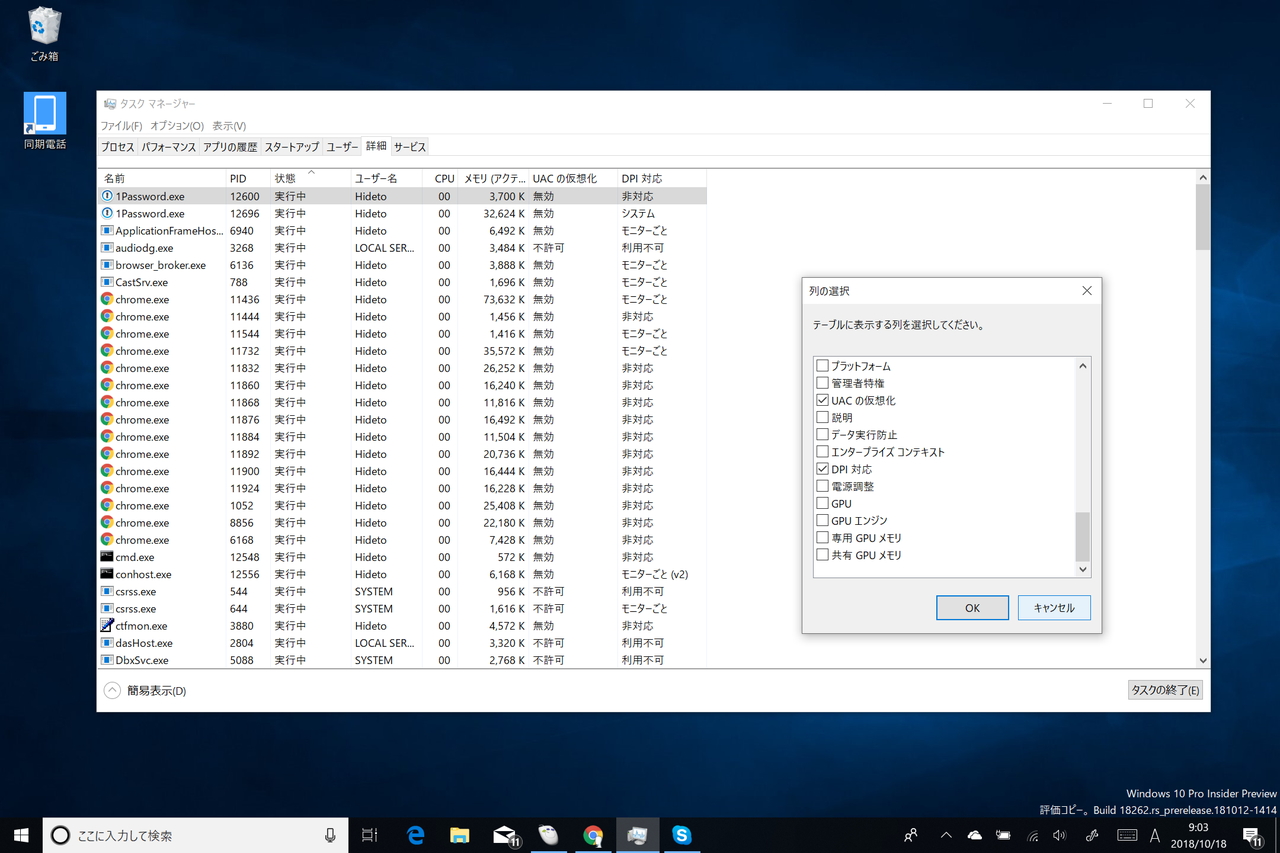The height and width of the screenshot is (853, 1280).
Task: Click the chrome.exe icon in PID 11436 row
Action: [107, 299]
